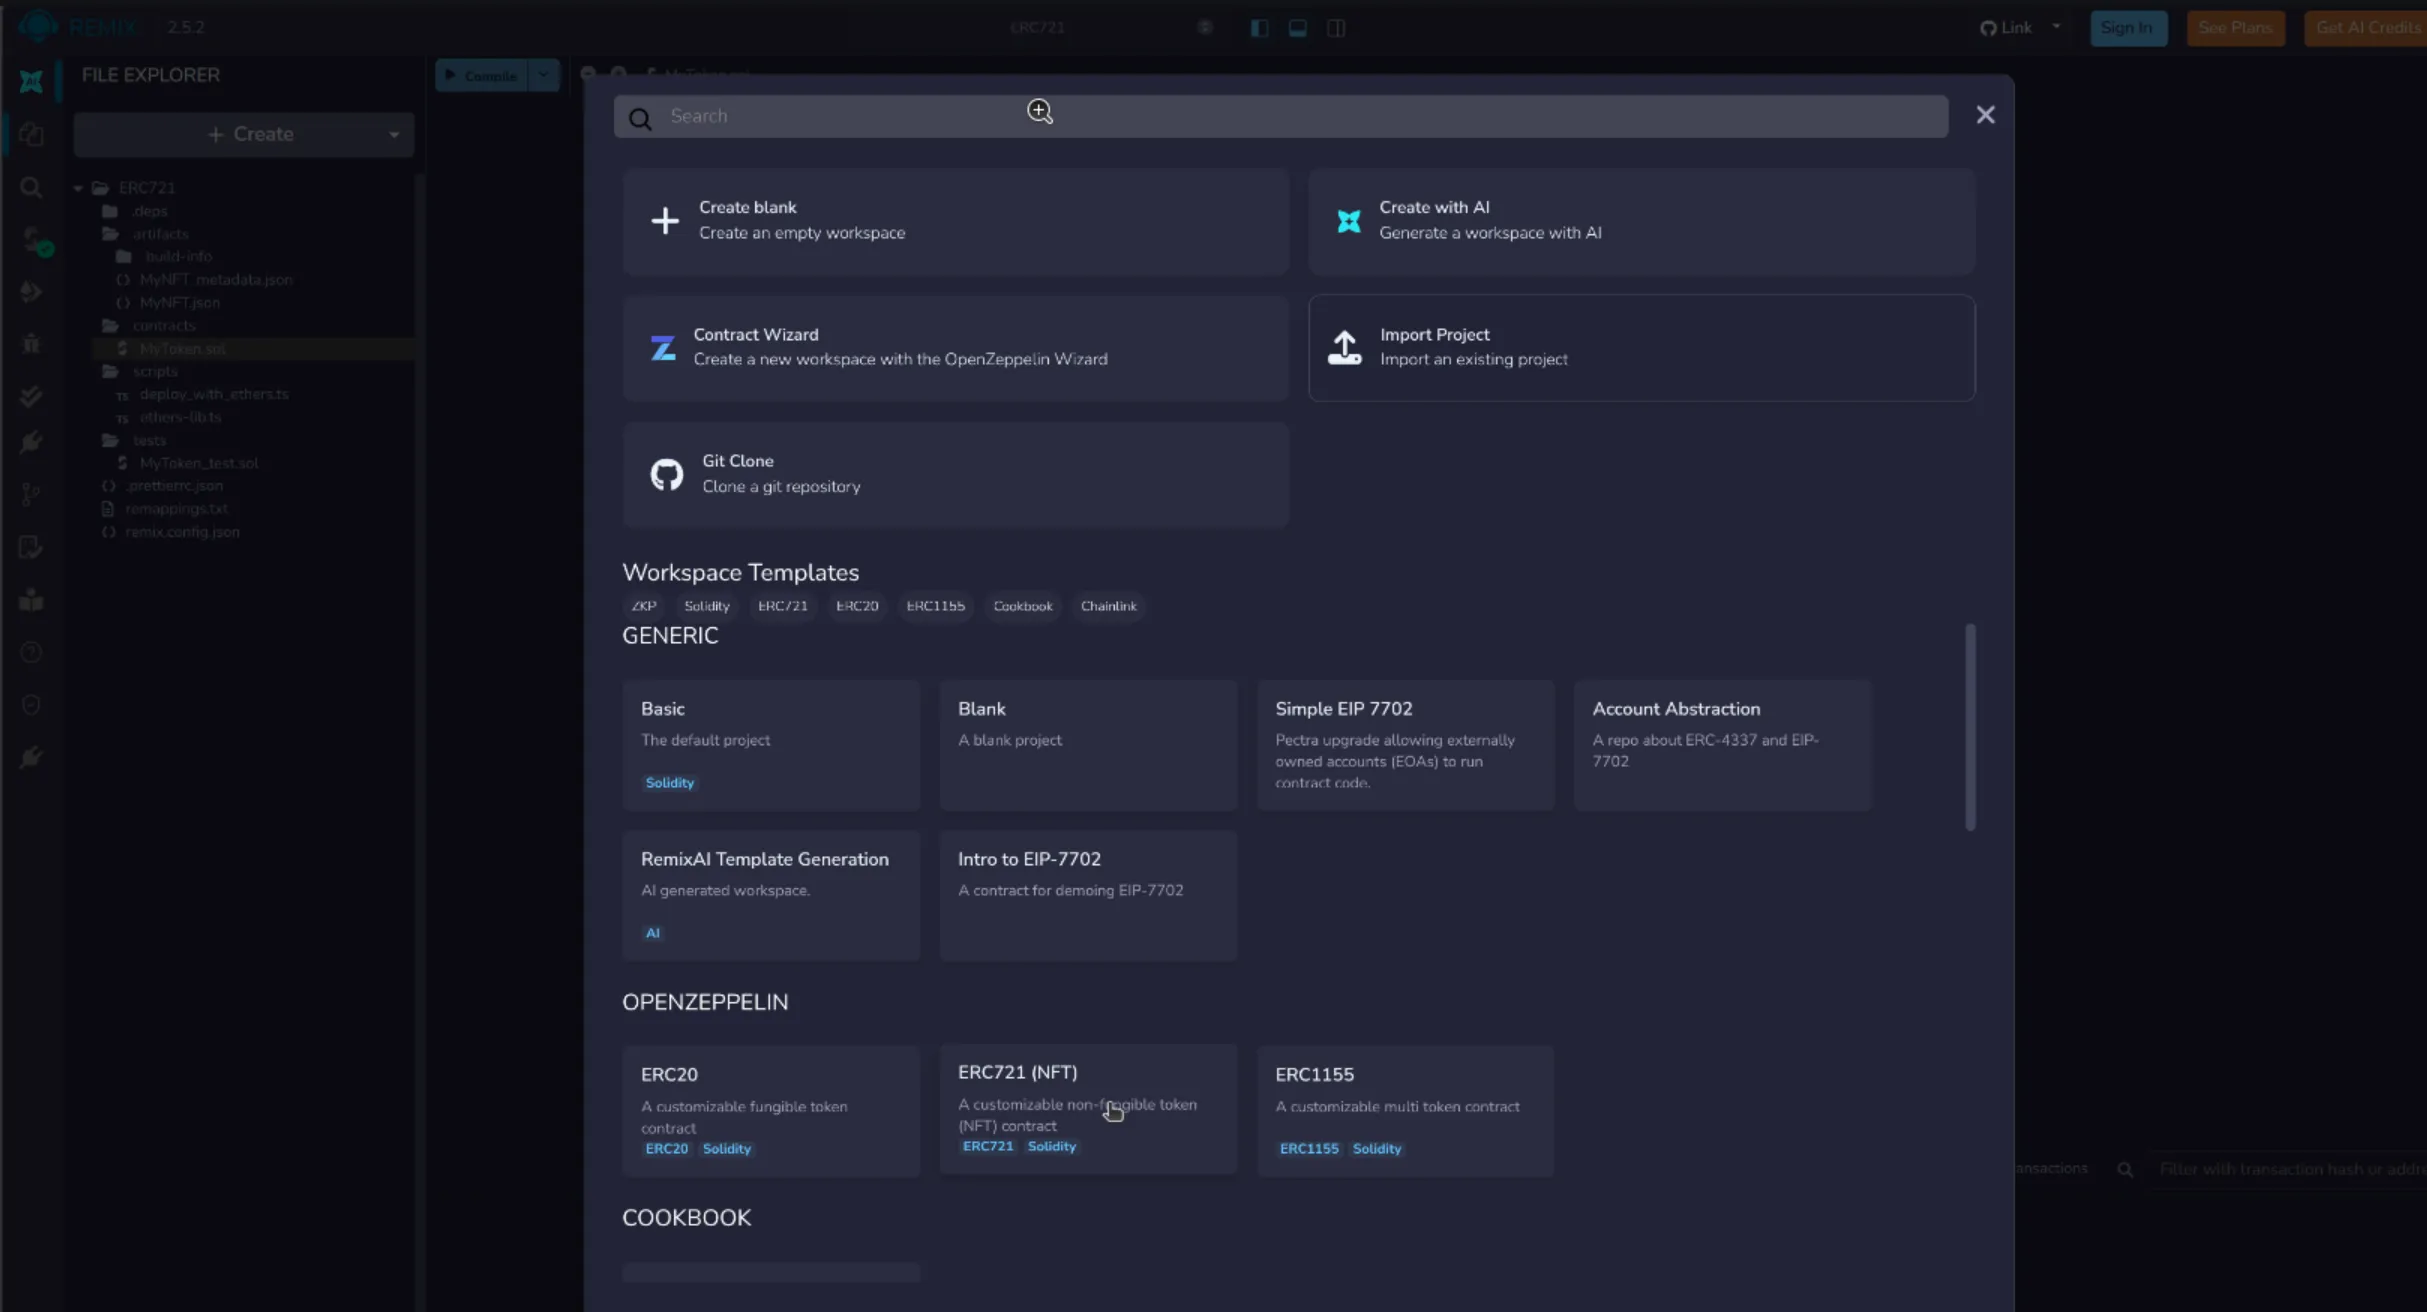
Task: Open ethers-lib.ts file
Action: [181, 417]
